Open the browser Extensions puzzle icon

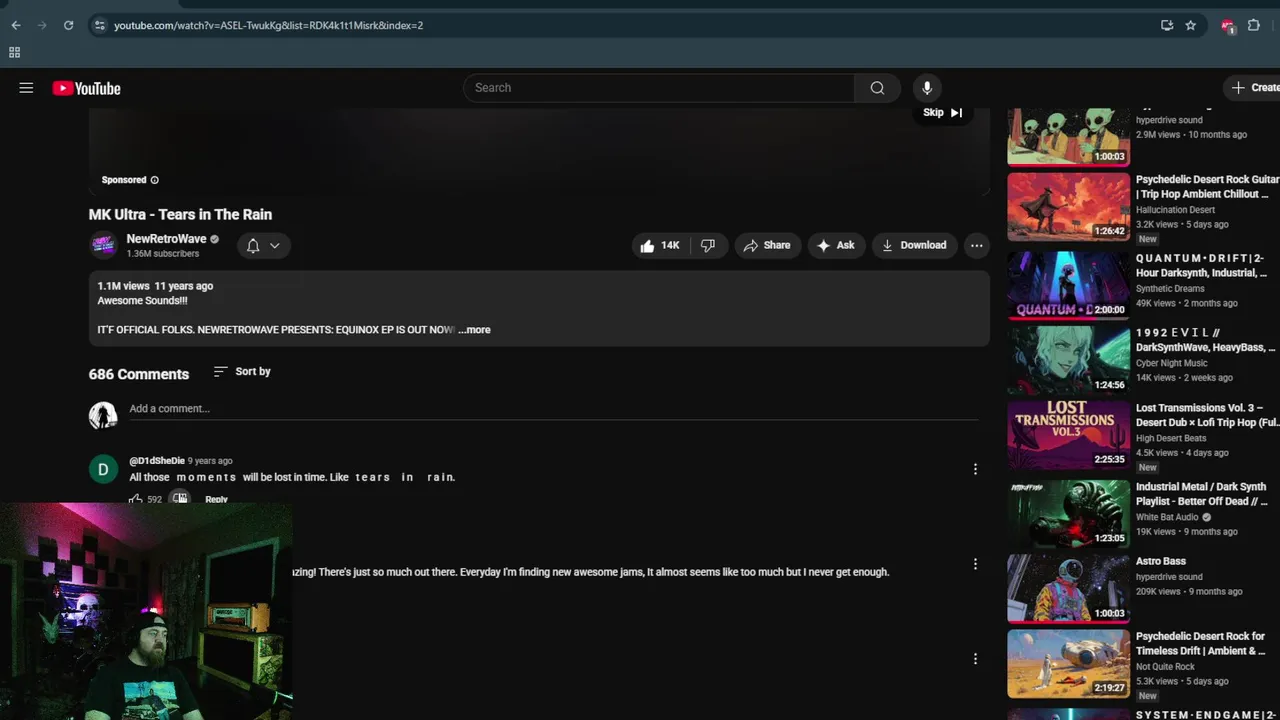[1254, 25]
